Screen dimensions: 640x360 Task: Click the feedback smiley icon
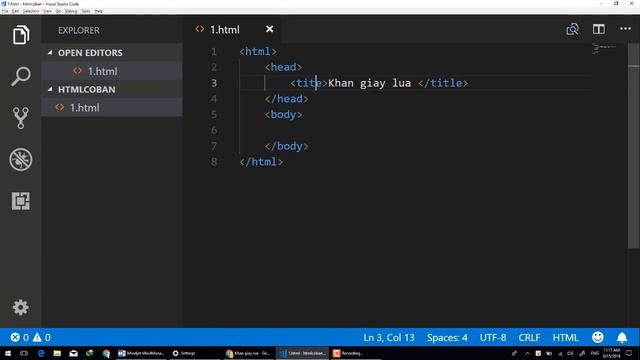click(598, 337)
